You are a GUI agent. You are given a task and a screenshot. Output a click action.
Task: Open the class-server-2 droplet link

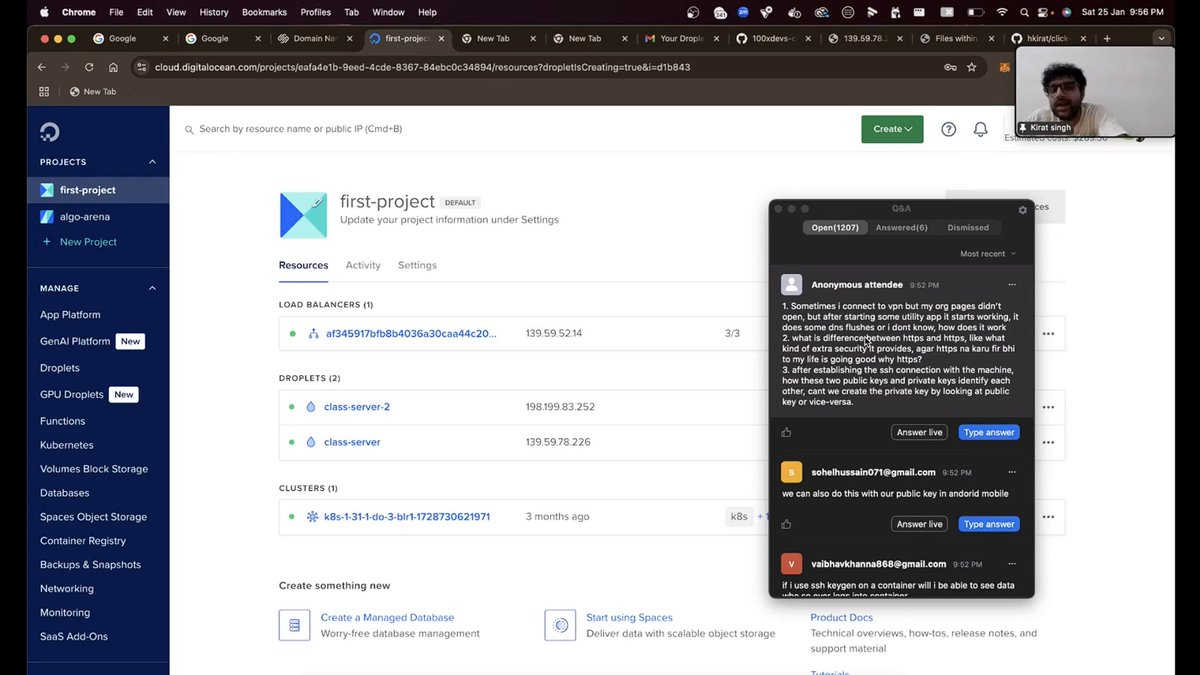[x=357, y=407]
